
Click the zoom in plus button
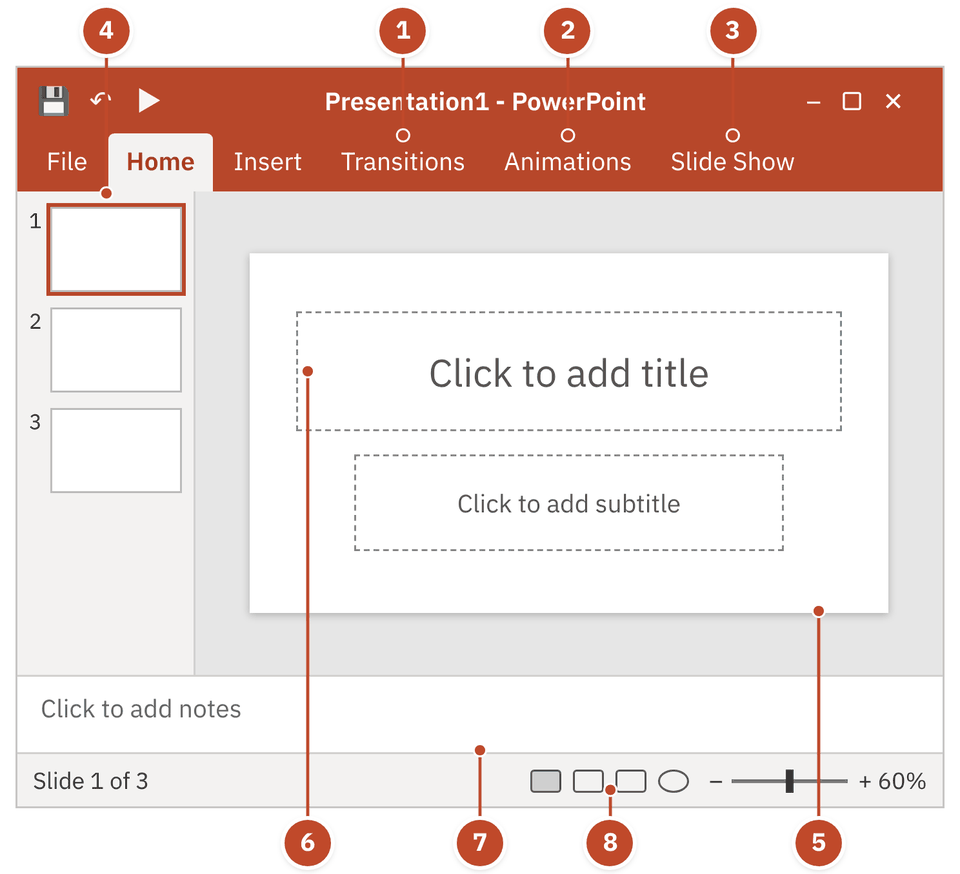[x=865, y=782]
